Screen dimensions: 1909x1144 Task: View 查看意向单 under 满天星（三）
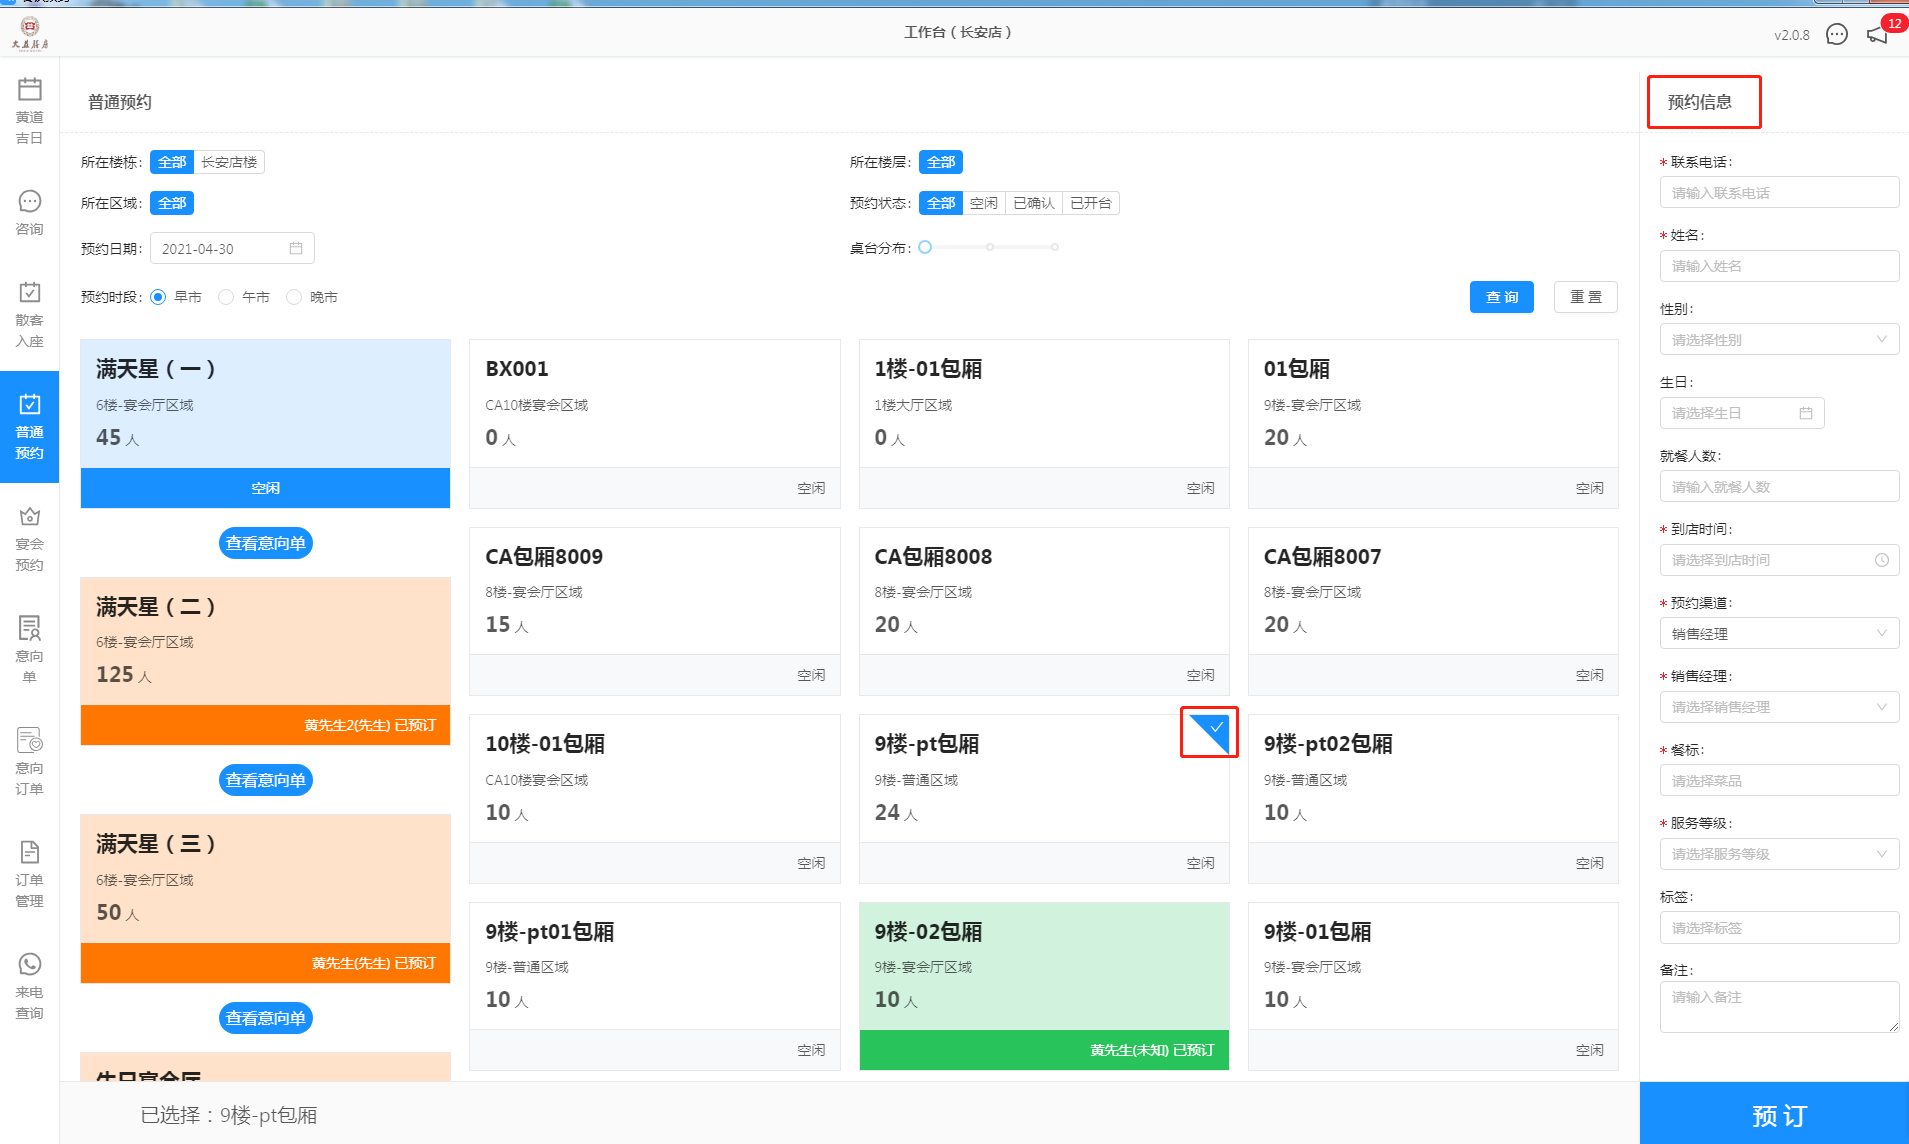coord(265,1018)
